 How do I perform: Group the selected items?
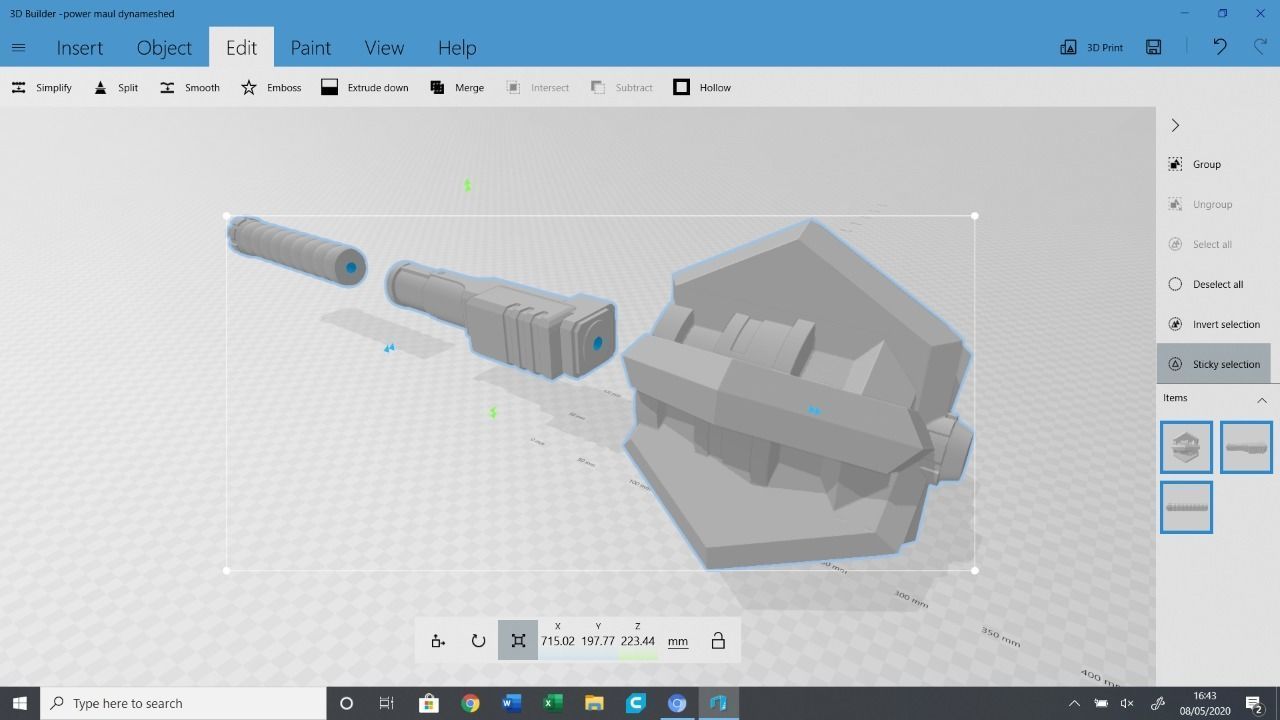[x=1195, y=164]
